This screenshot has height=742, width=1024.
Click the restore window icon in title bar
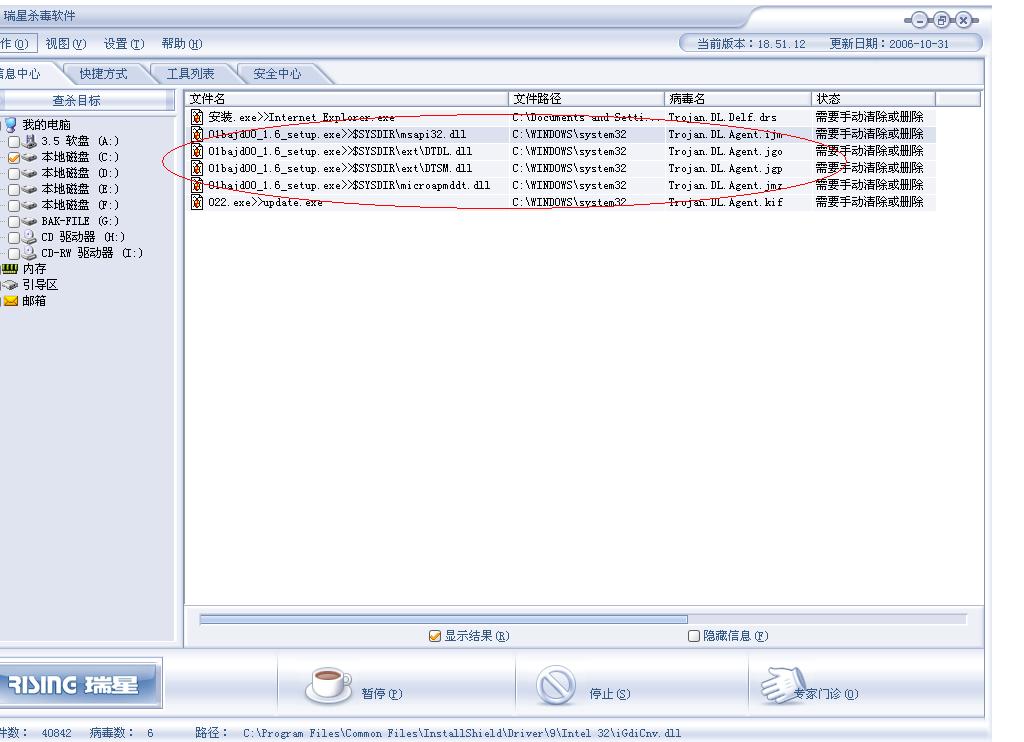pyautogui.click(x=941, y=20)
